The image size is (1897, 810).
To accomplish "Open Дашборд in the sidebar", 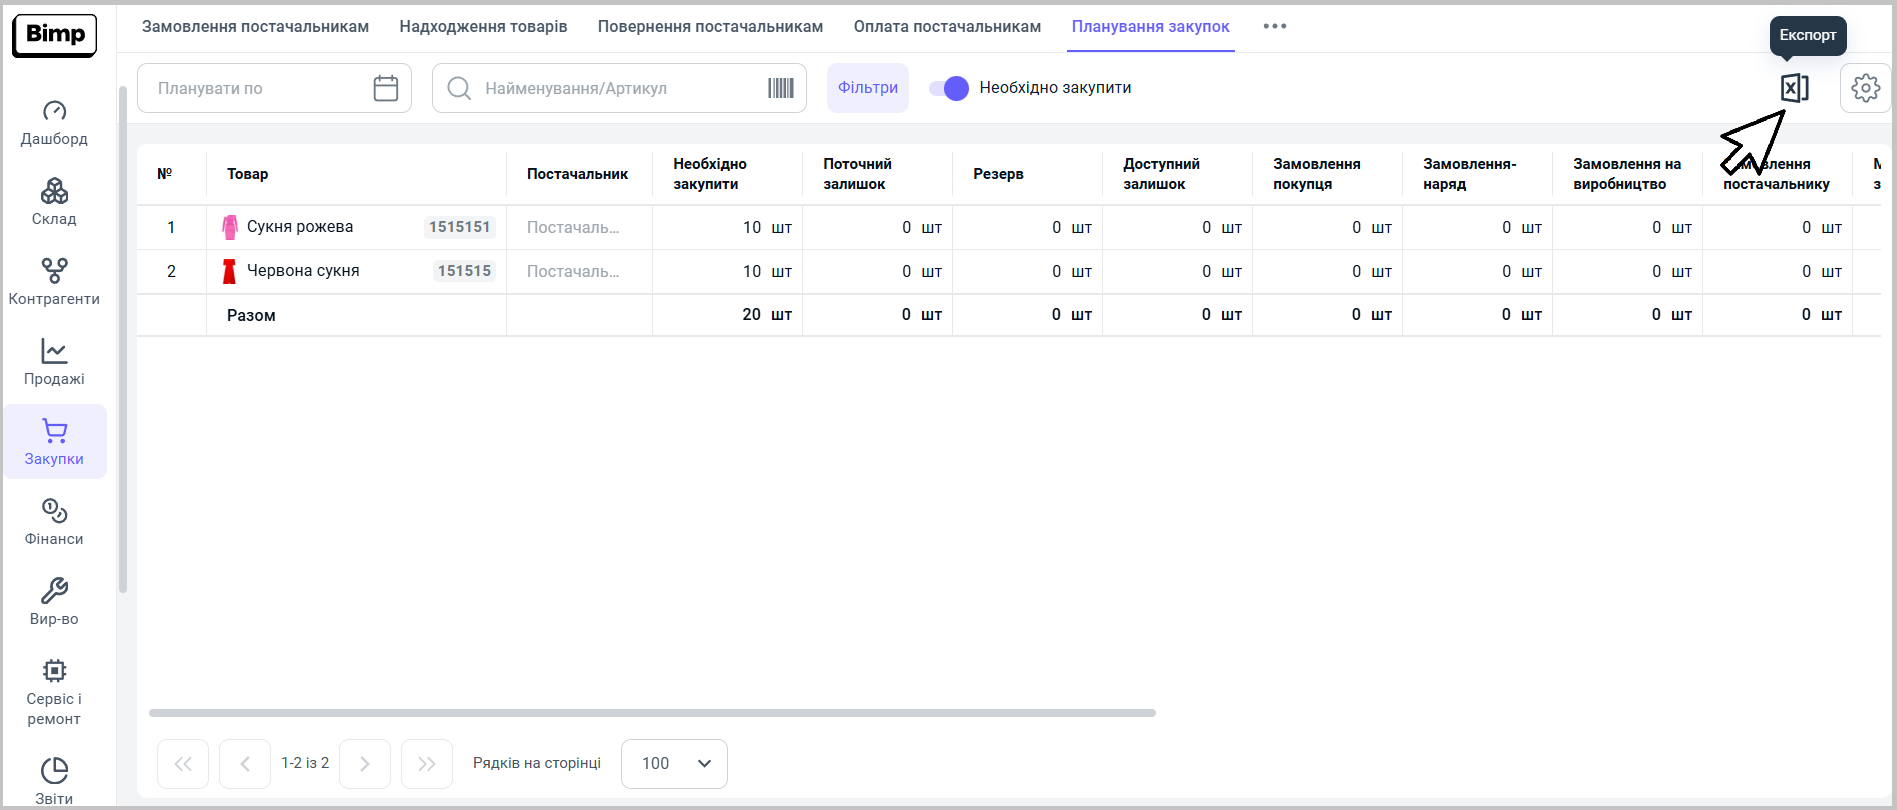I will (54, 122).
